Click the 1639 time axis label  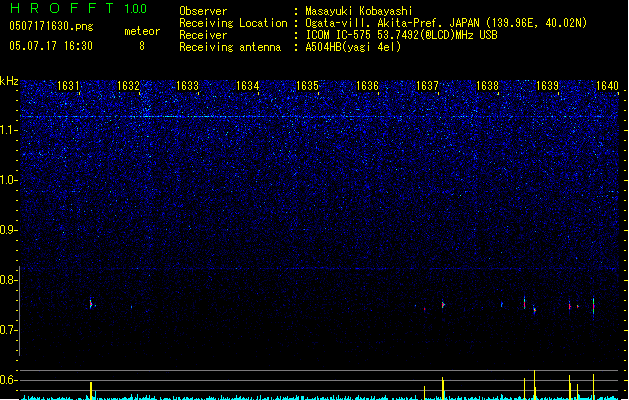click(547, 86)
